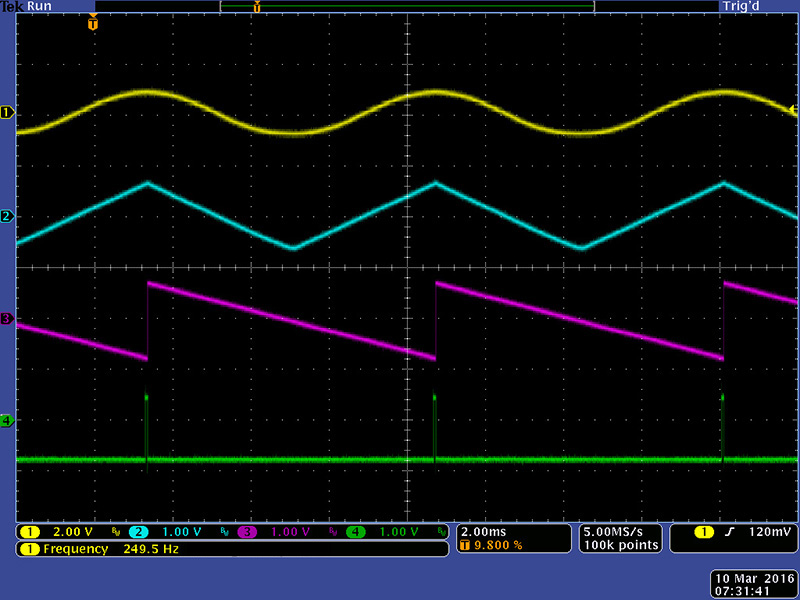Click the orange trigger position marker on the graticule
Screen dimensions: 800x600
[93, 23]
